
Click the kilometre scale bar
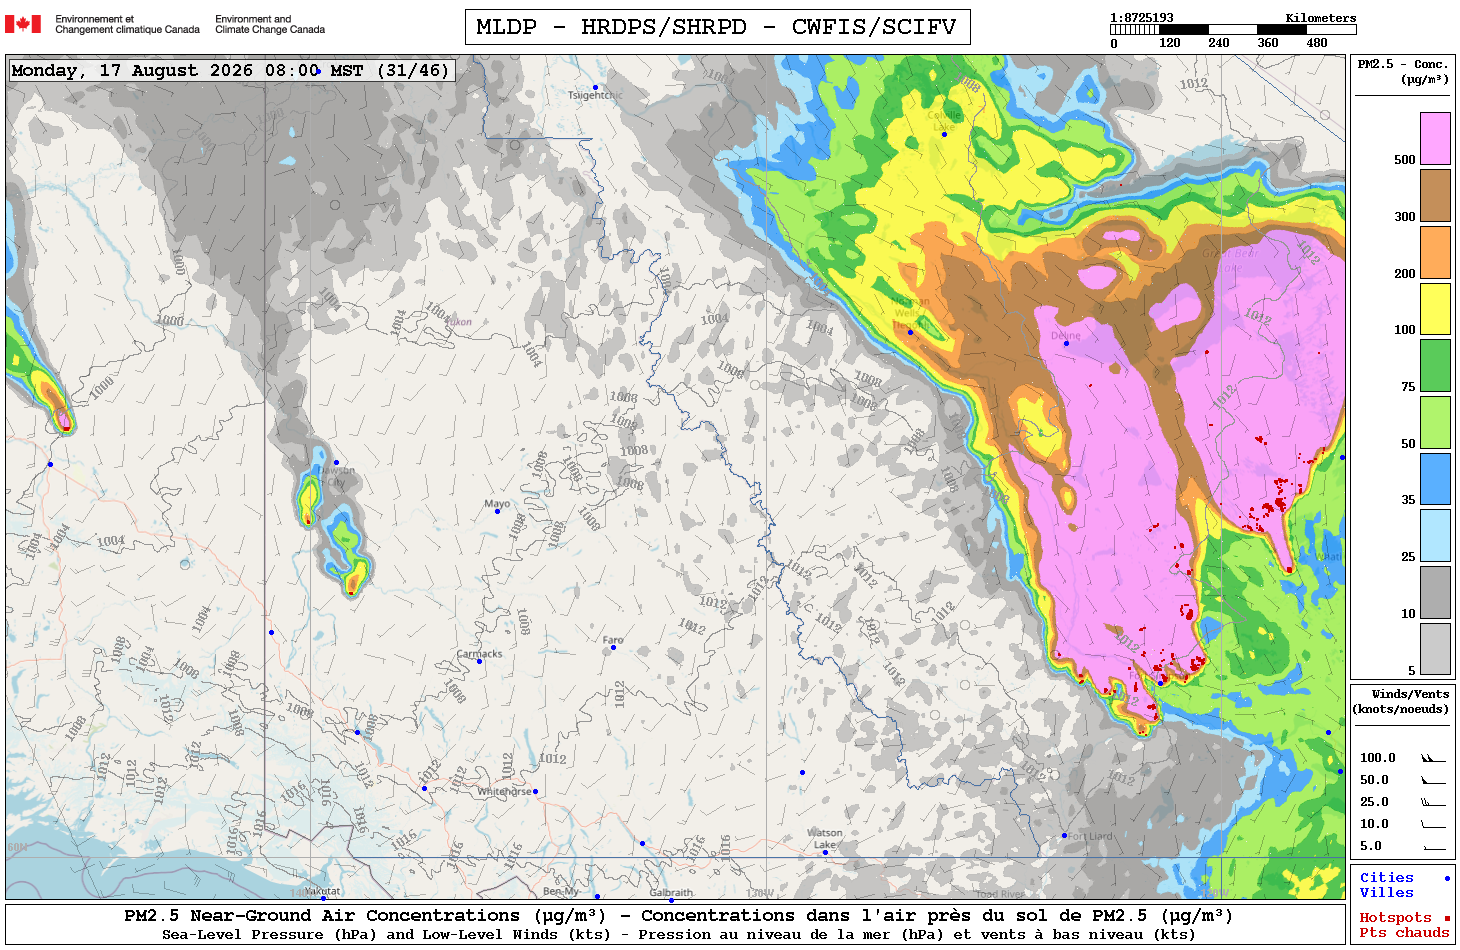(x=1233, y=30)
